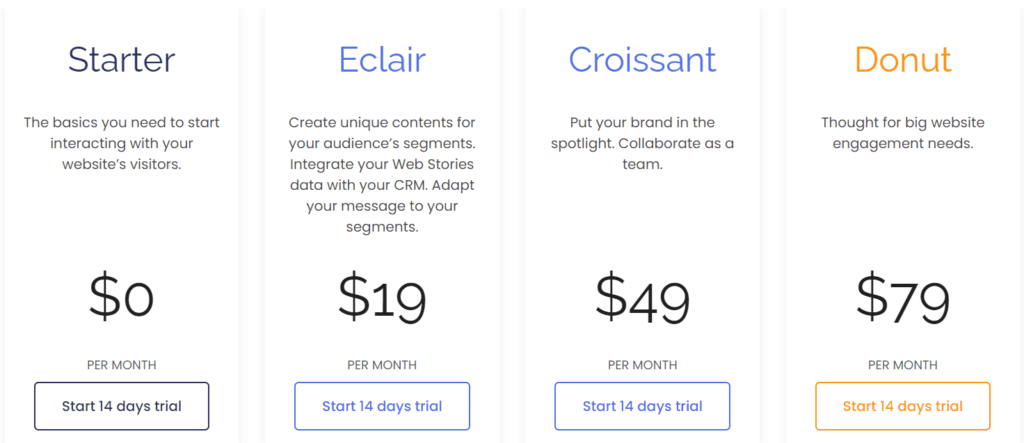Click the Starter plan description text
Viewport: 1024px width, 443px height.
122,143
